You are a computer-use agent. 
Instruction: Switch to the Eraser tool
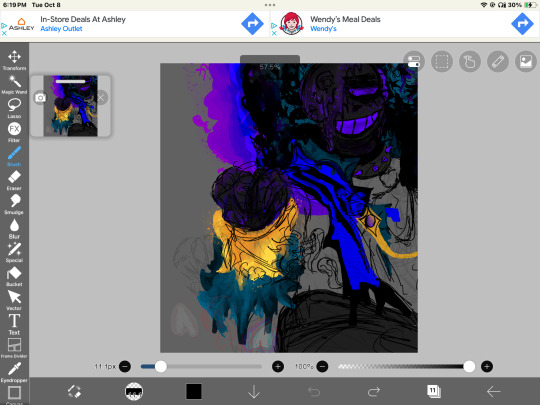coord(14,180)
